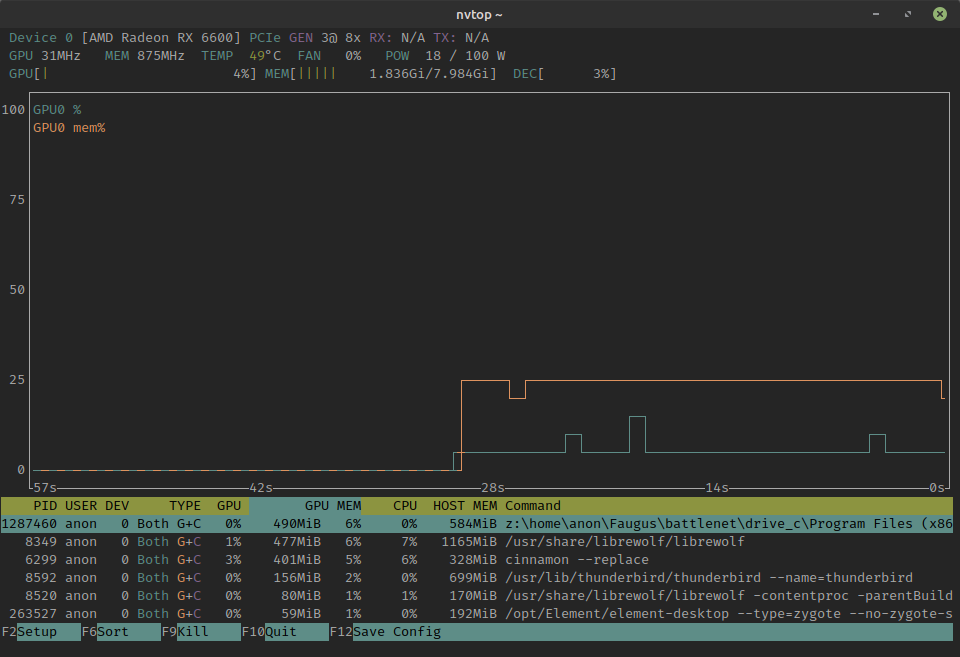Viewport: 960px width, 657px height.
Task: Click the PCIe GEN 3@ 8x label
Action: click(305, 38)
